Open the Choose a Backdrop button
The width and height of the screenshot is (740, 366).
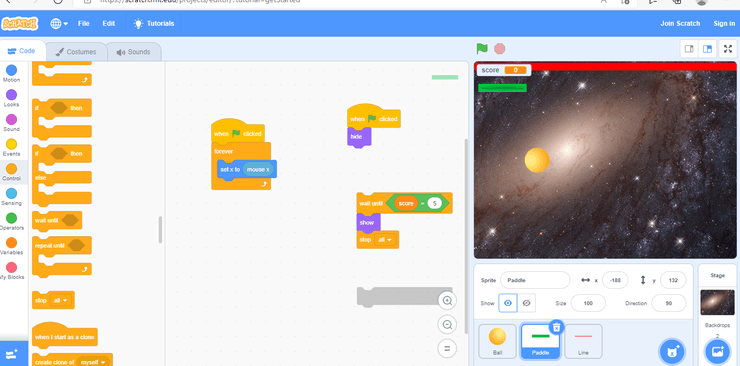717,352
